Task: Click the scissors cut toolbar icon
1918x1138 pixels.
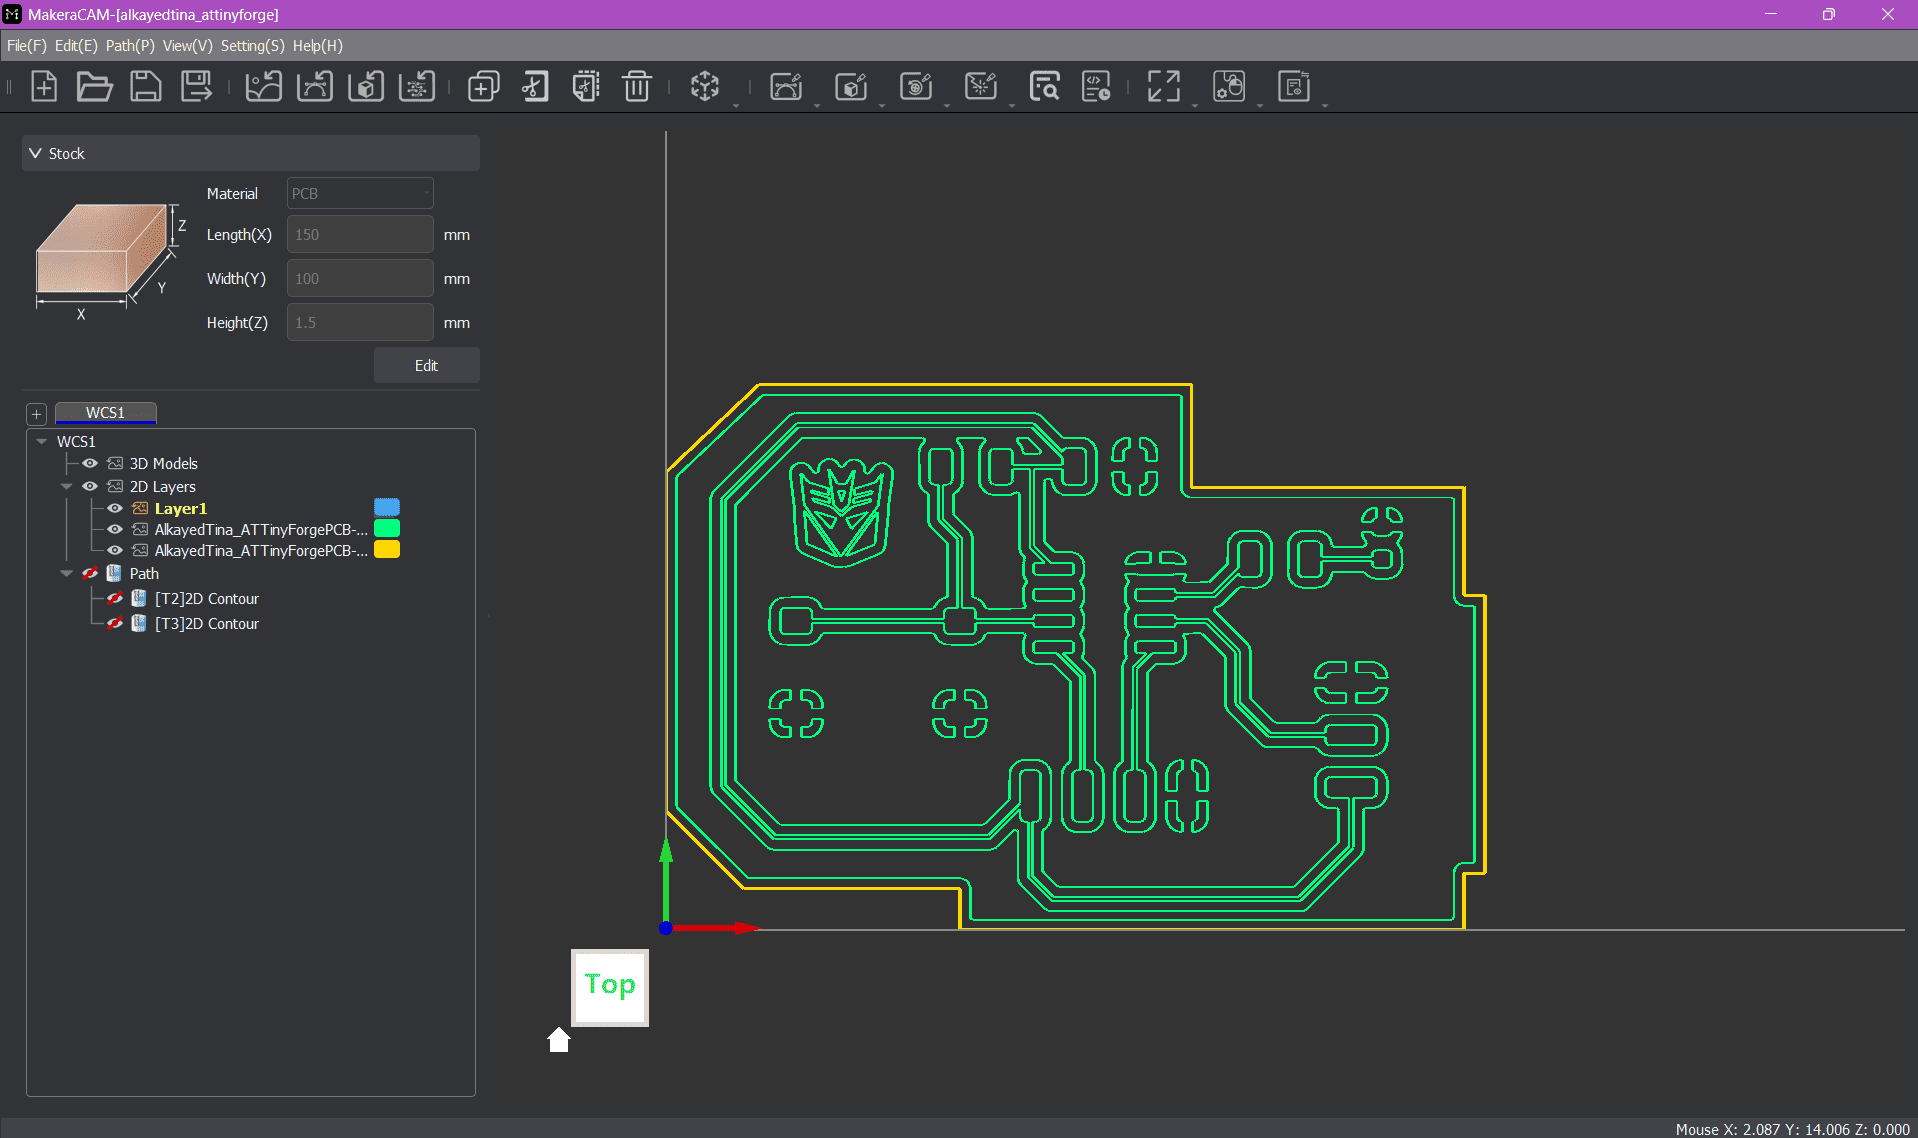Action: 535,87
